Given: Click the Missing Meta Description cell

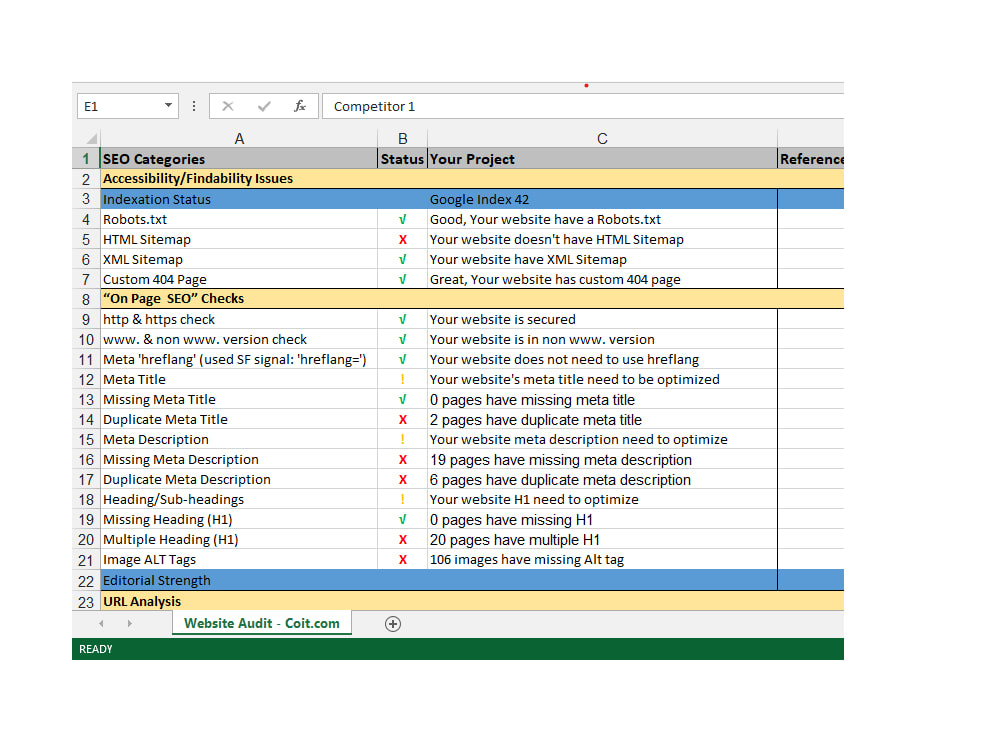Looking at the screenshot, I should tap(239, 459).
